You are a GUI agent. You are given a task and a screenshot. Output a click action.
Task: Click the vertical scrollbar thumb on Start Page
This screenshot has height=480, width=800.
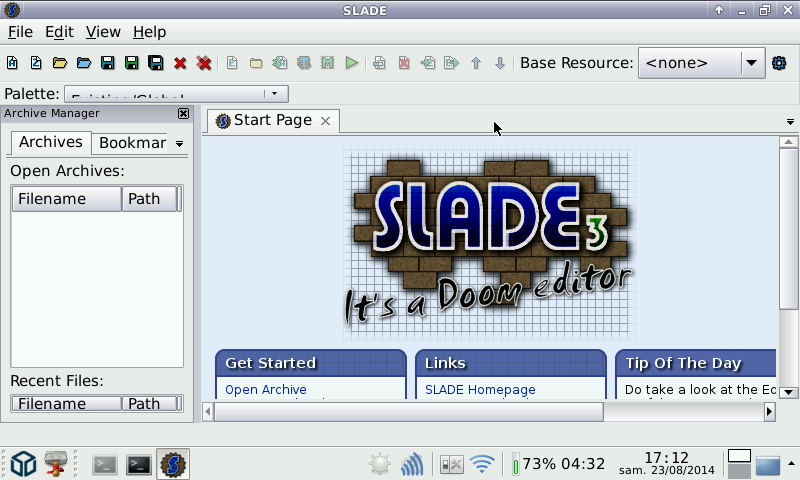(x=788, y=229)
